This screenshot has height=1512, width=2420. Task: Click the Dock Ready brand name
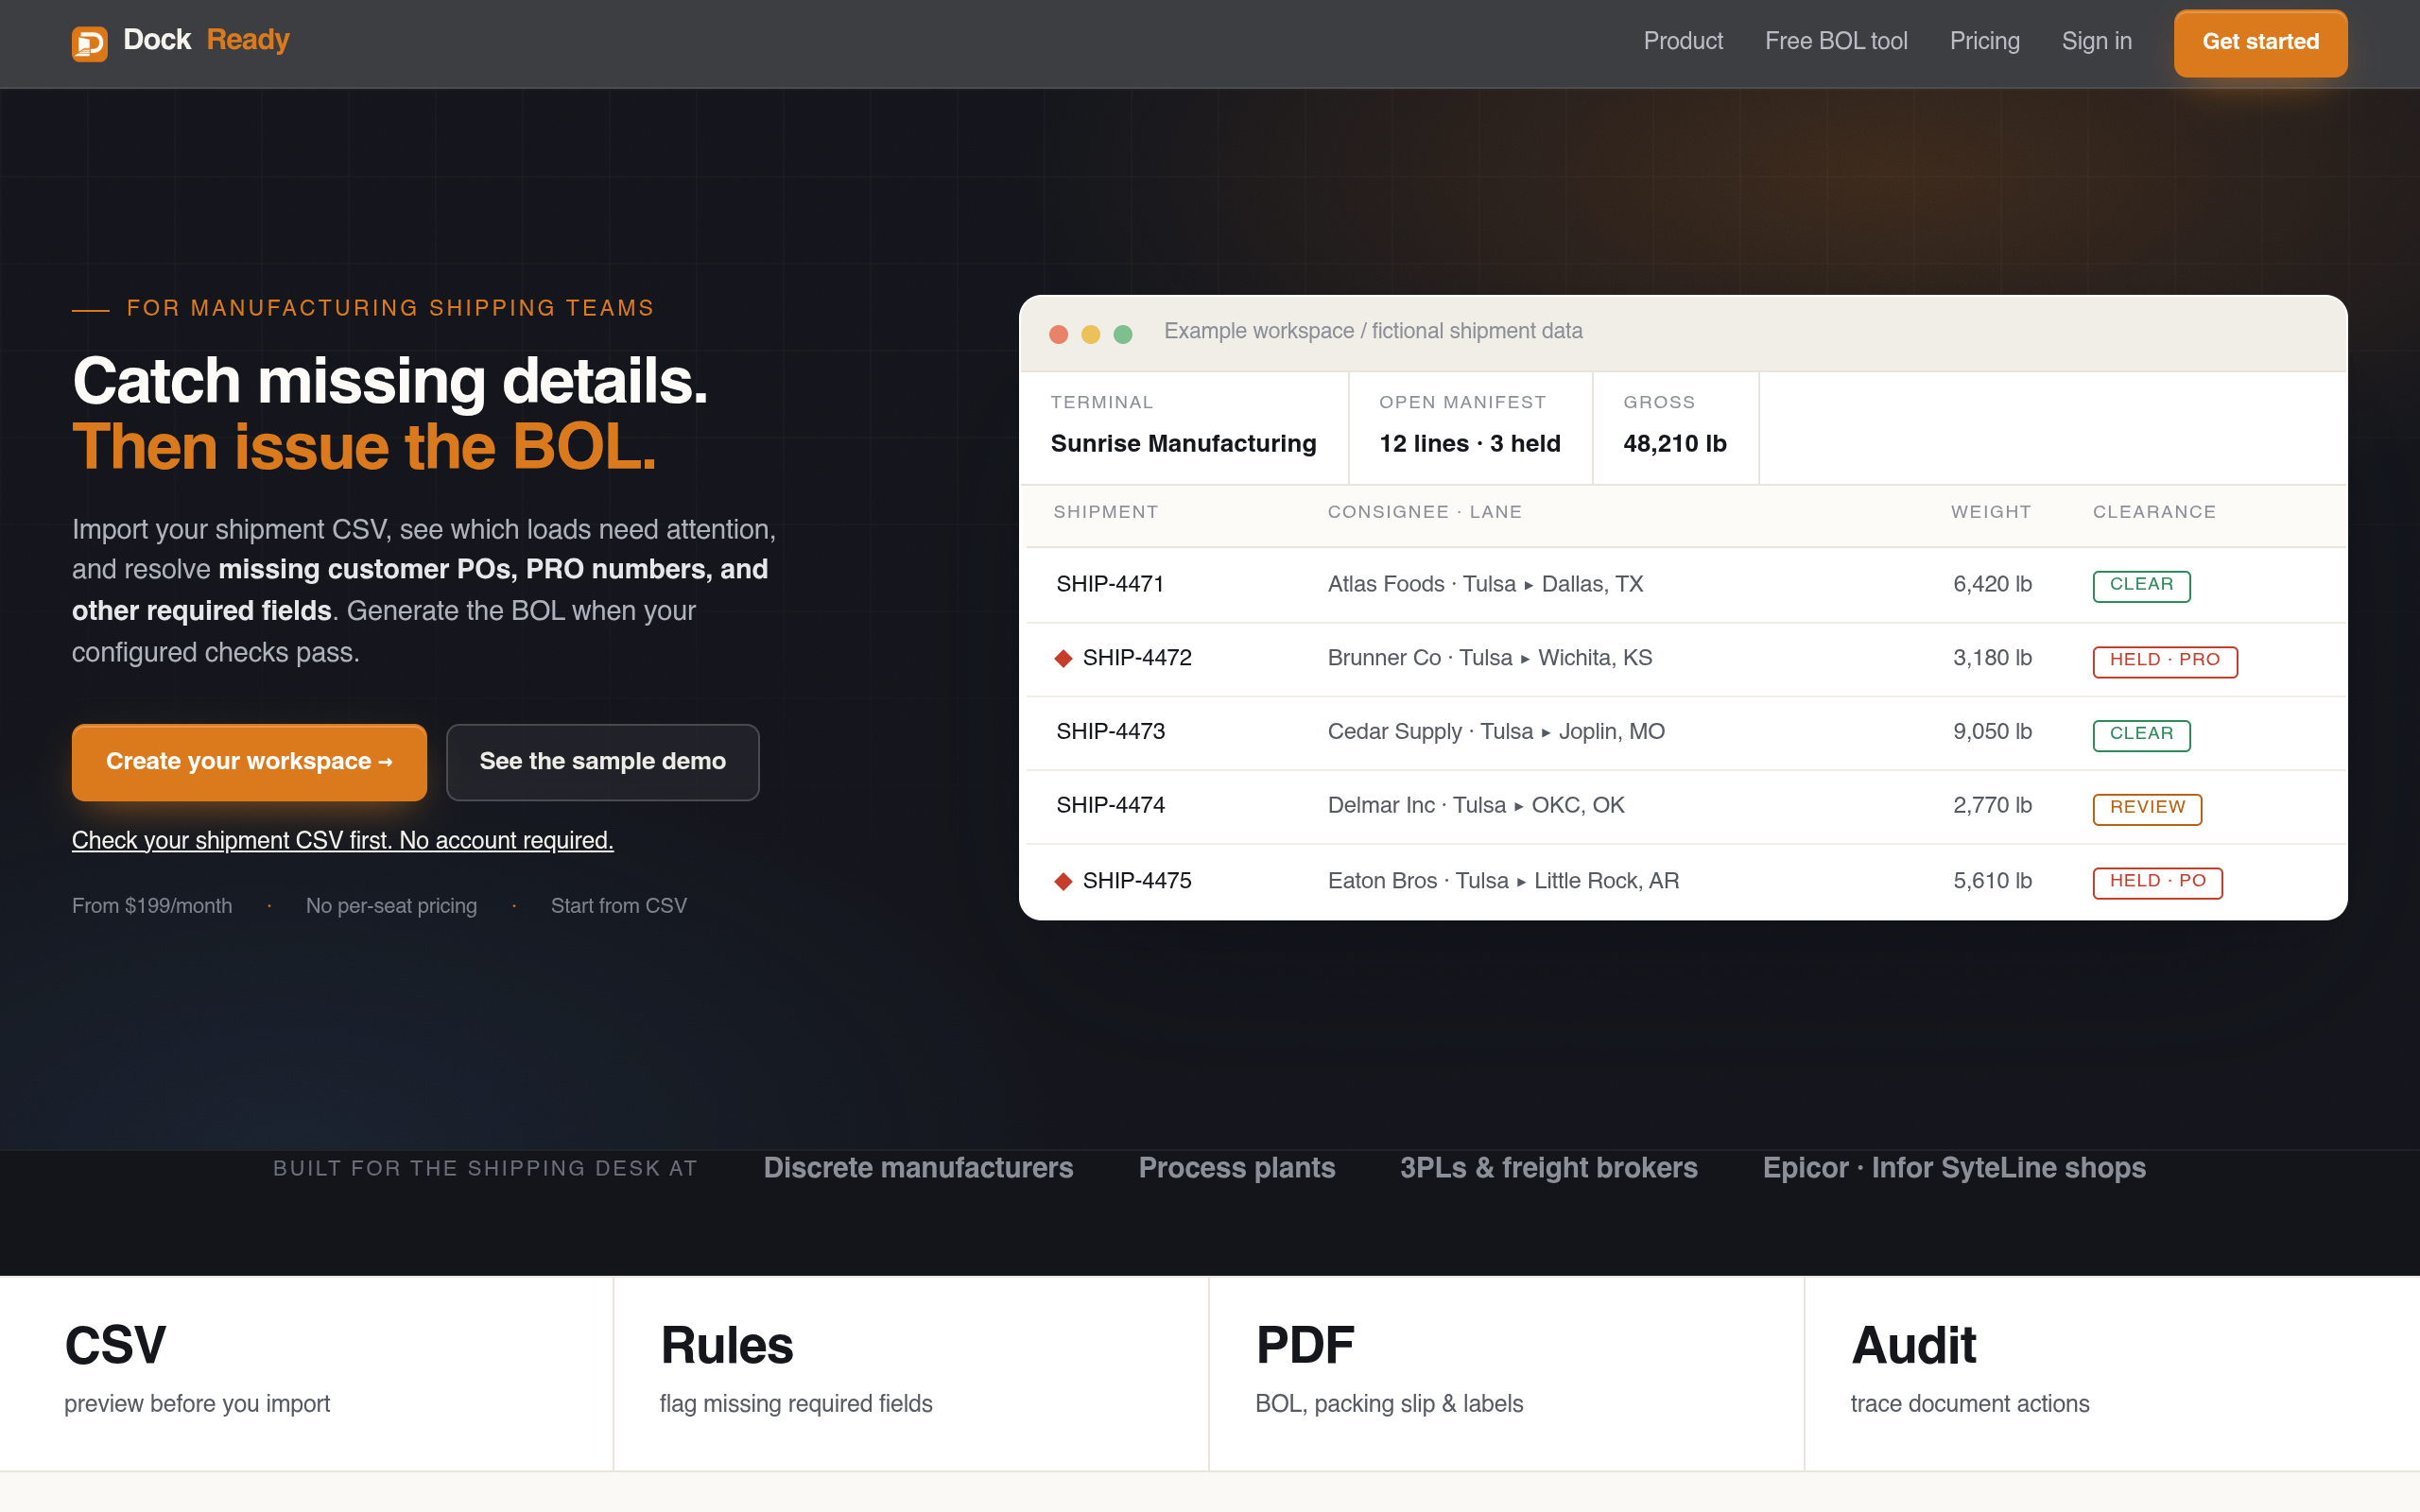tap(206, 40)
